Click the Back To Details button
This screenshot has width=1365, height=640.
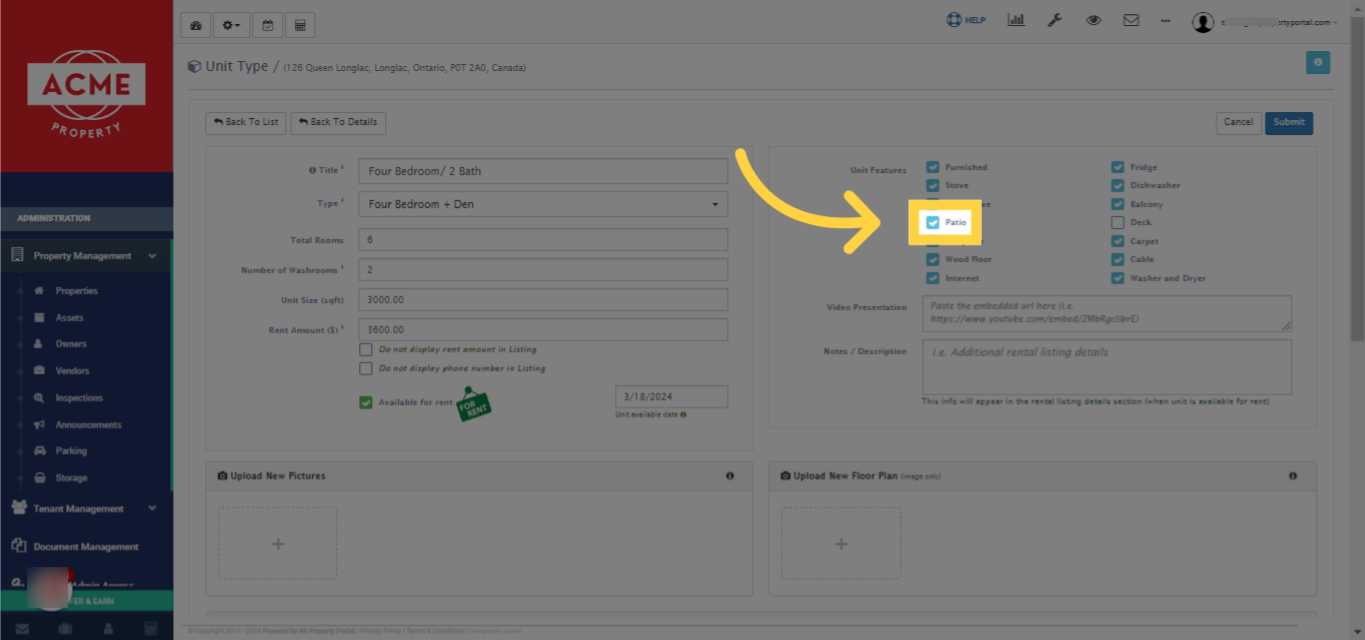(338, 122)
